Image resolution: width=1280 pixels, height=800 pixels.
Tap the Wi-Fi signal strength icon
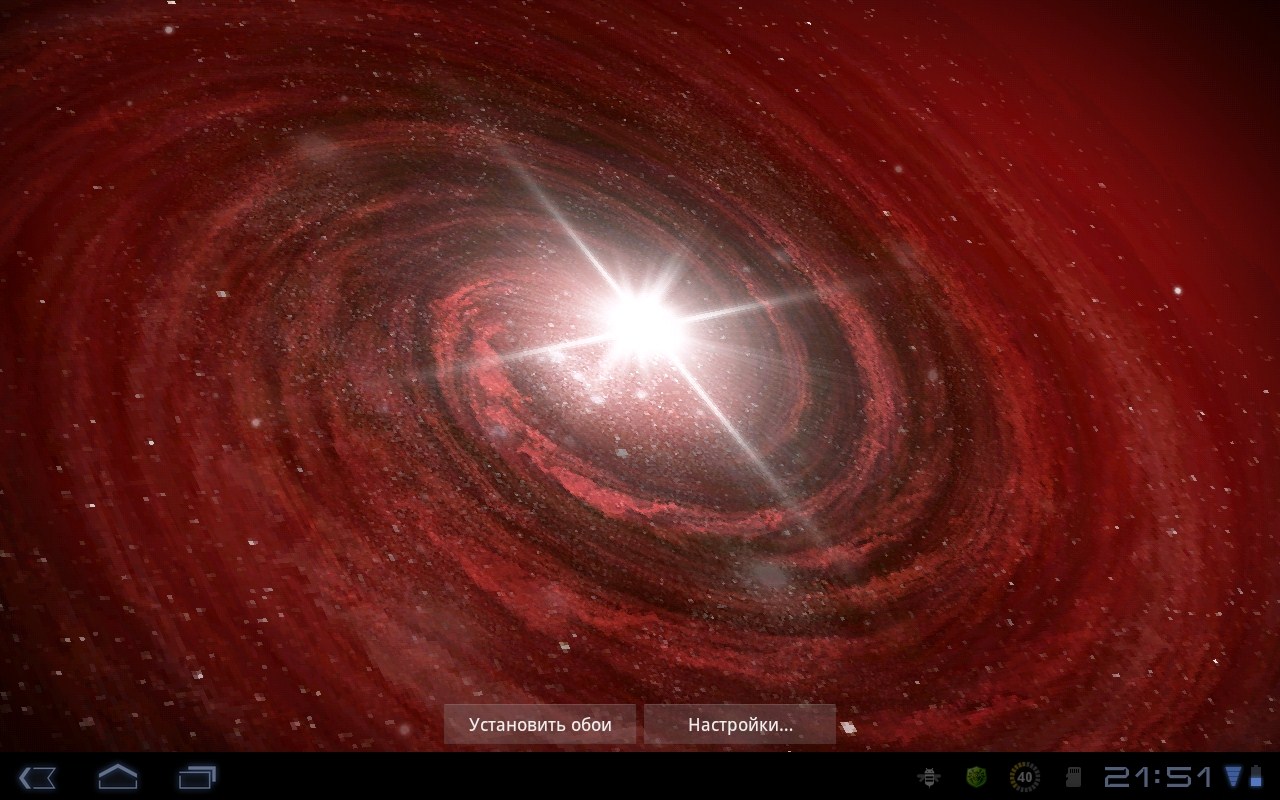[x=1233, y=777]
